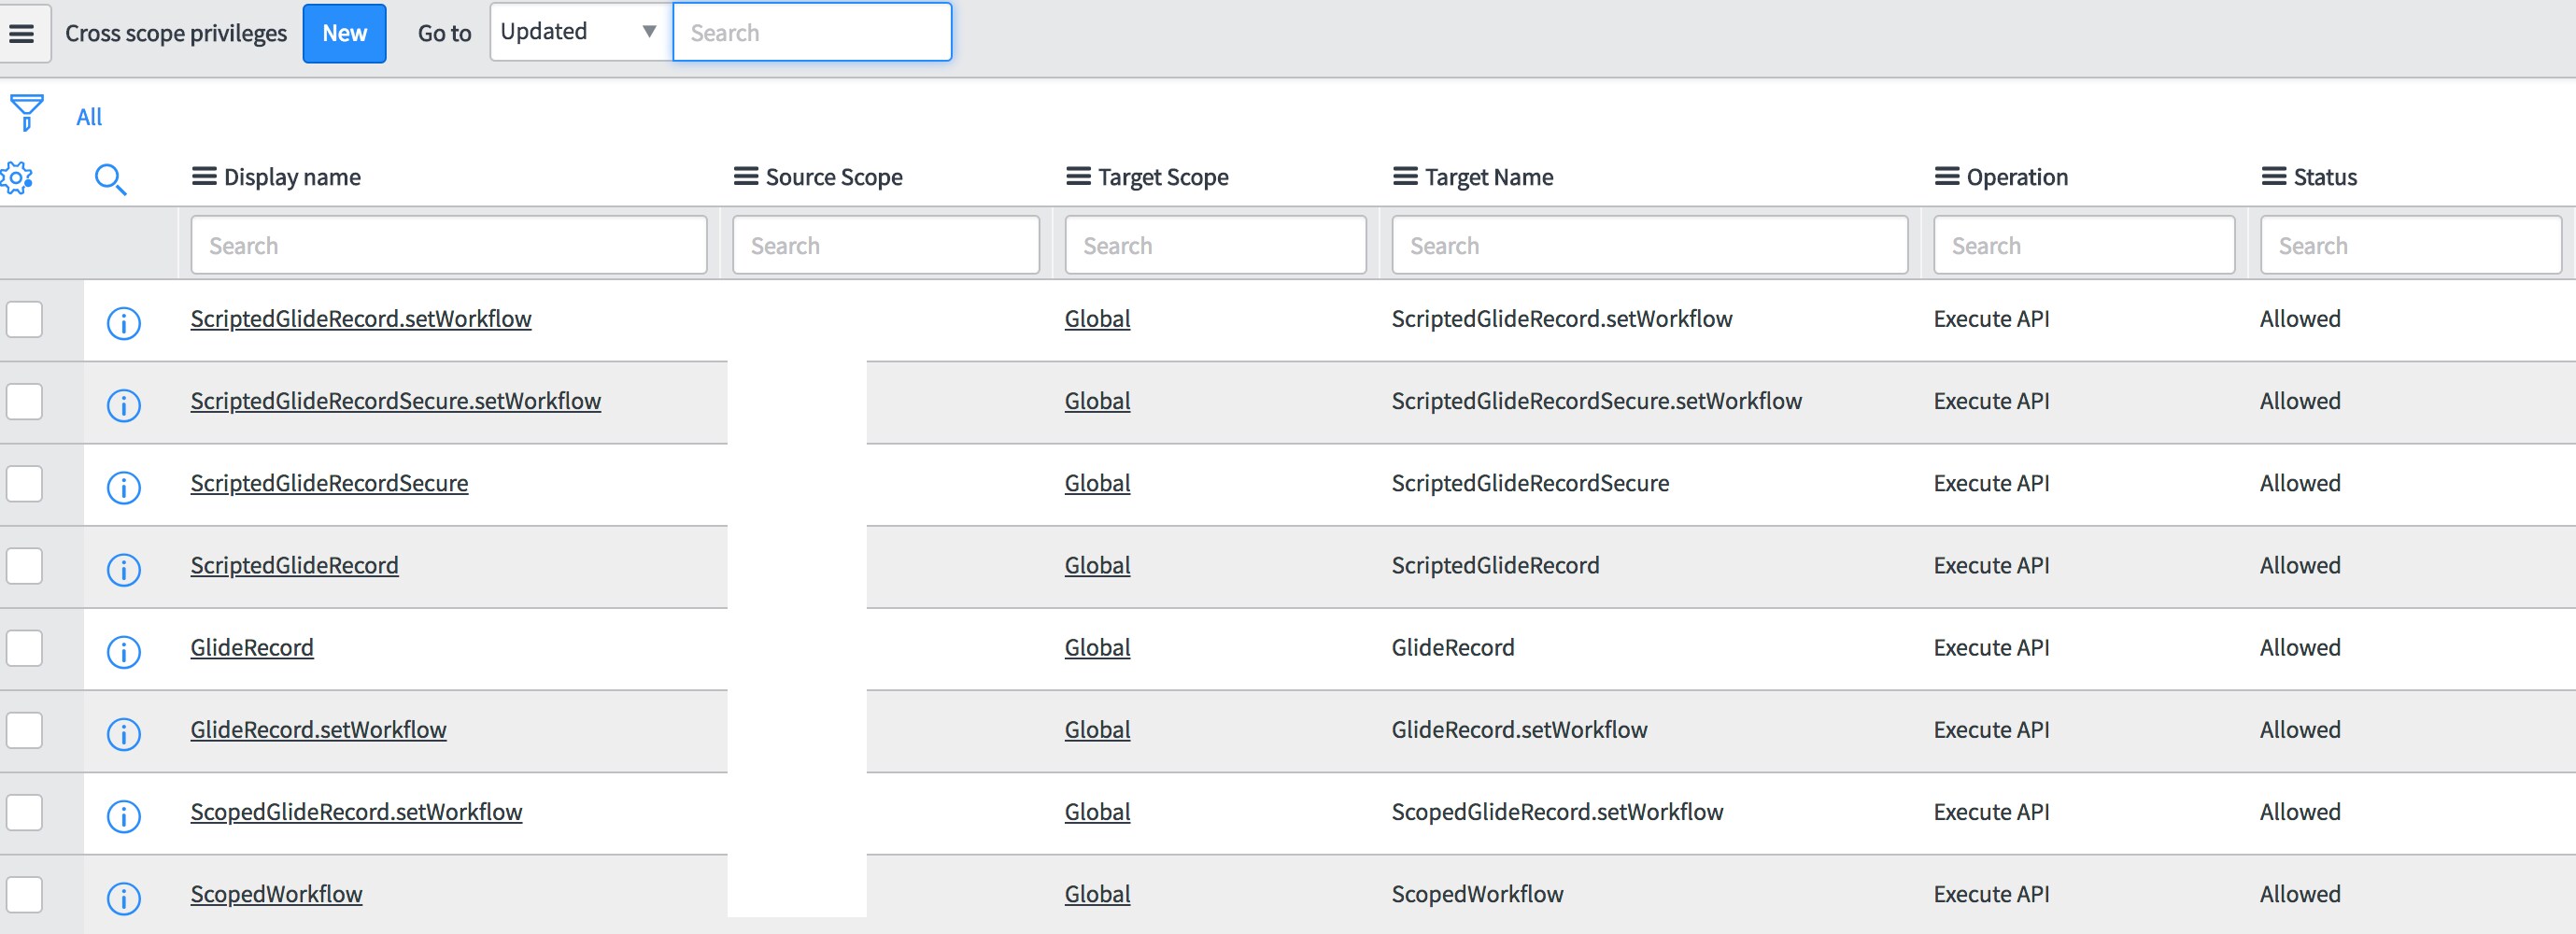The height and width of the screenshot is (934, 2576).
Task: Click Allowed status in ScopedWorkflow row
Action: [2300, 894]
